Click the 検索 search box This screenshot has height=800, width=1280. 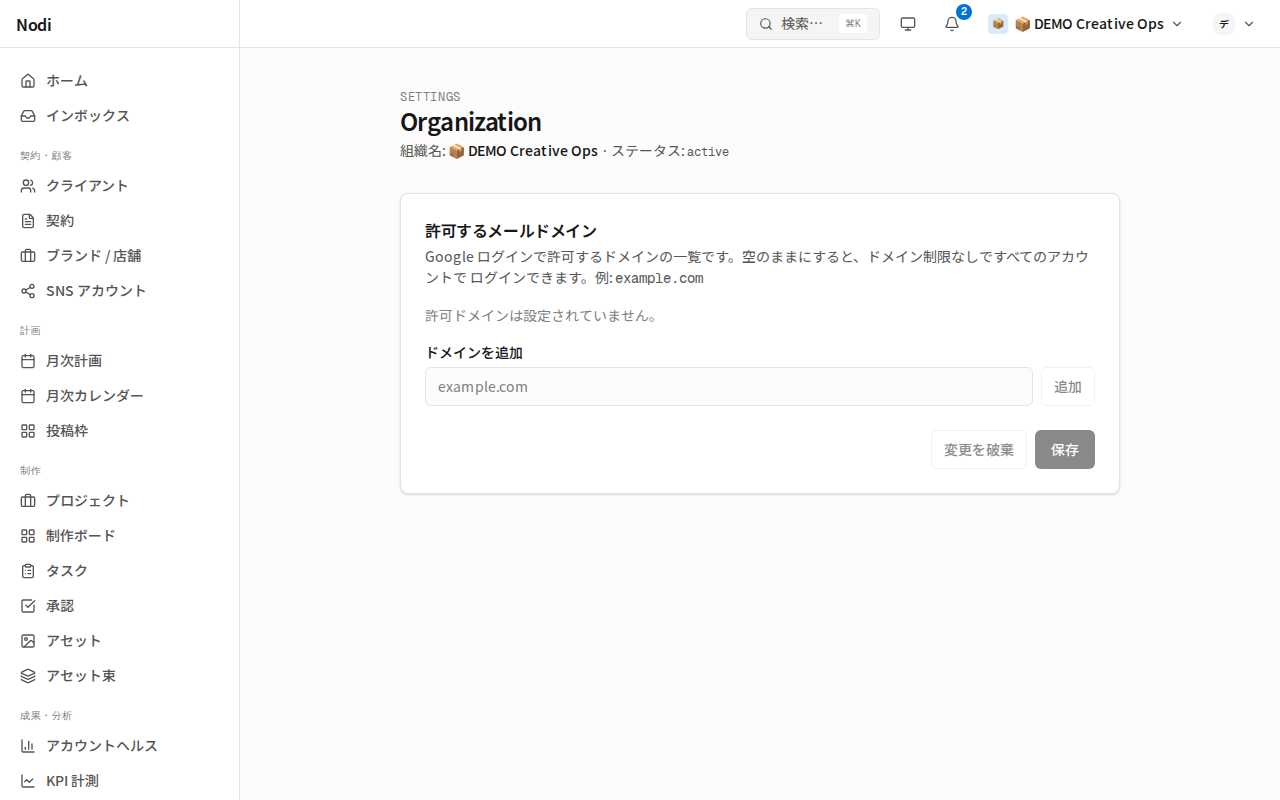pos(813,24)
